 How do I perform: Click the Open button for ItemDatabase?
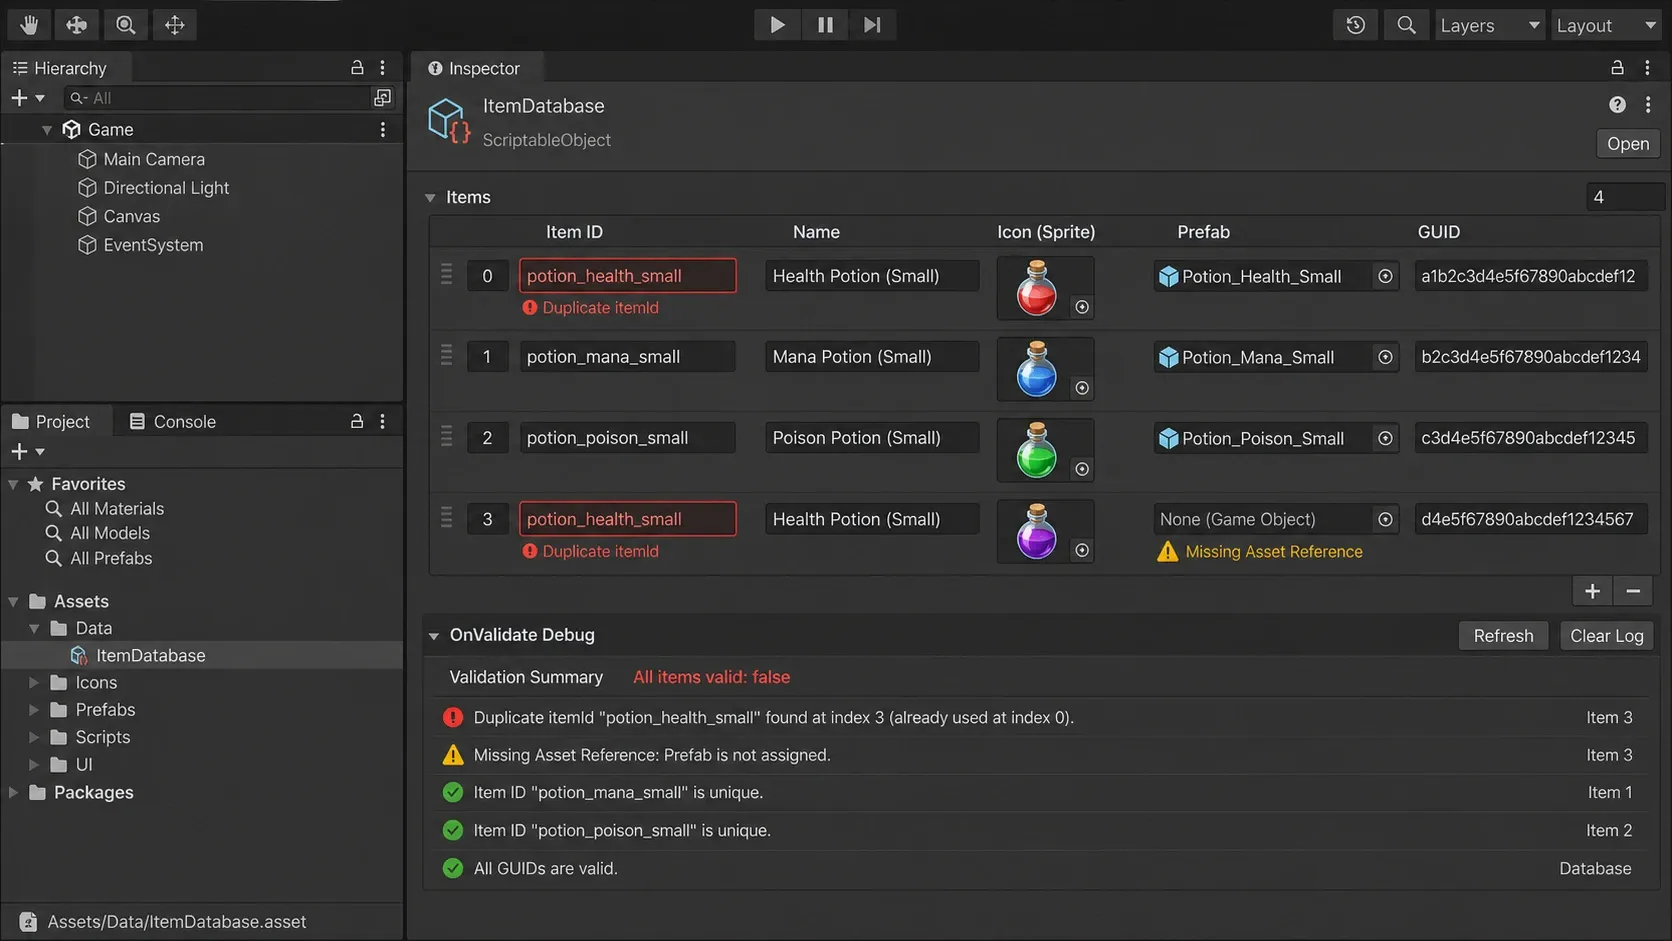[1628, 144]
